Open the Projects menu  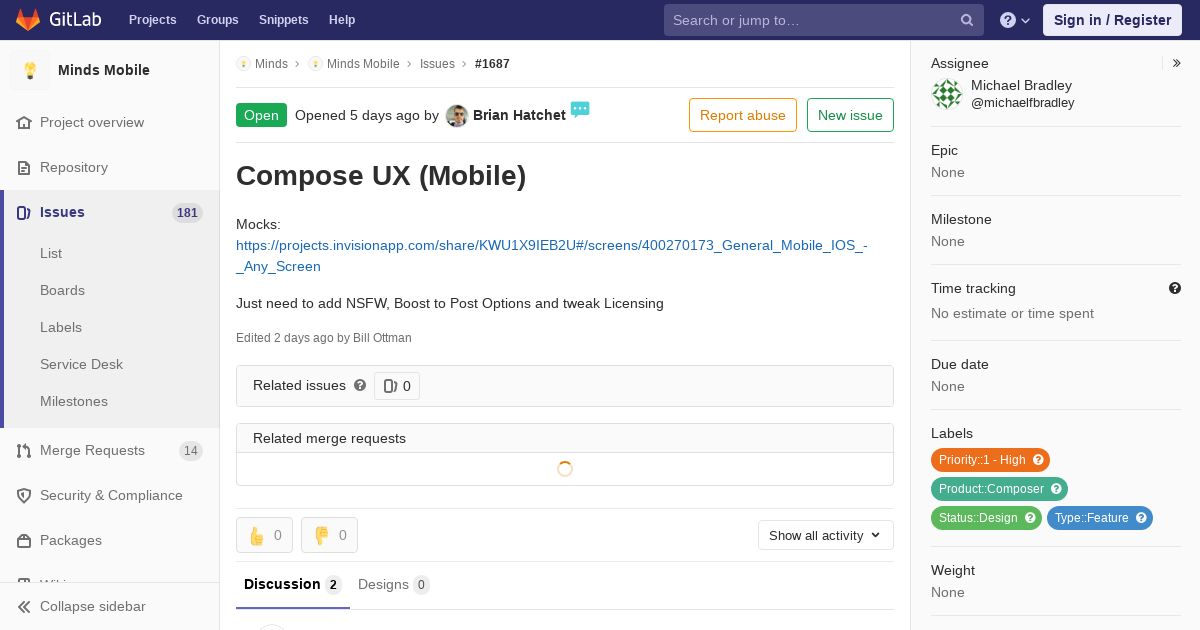click(x=153, y=20)
